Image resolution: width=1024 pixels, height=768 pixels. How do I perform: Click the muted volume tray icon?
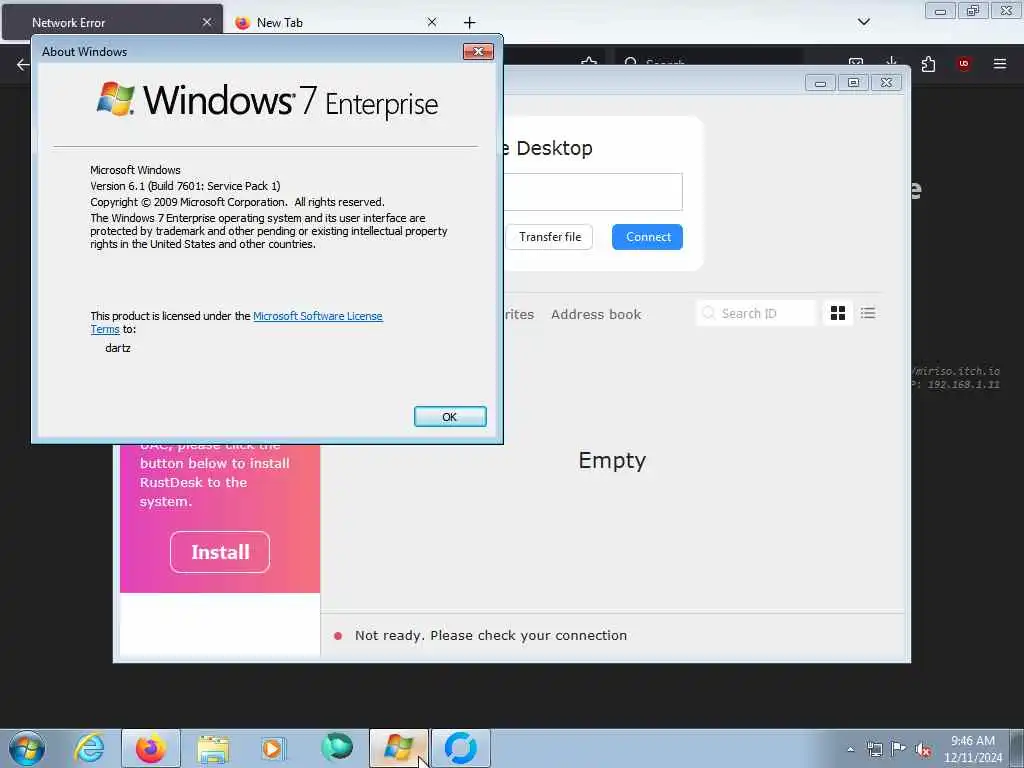click(x=923, y=750)
